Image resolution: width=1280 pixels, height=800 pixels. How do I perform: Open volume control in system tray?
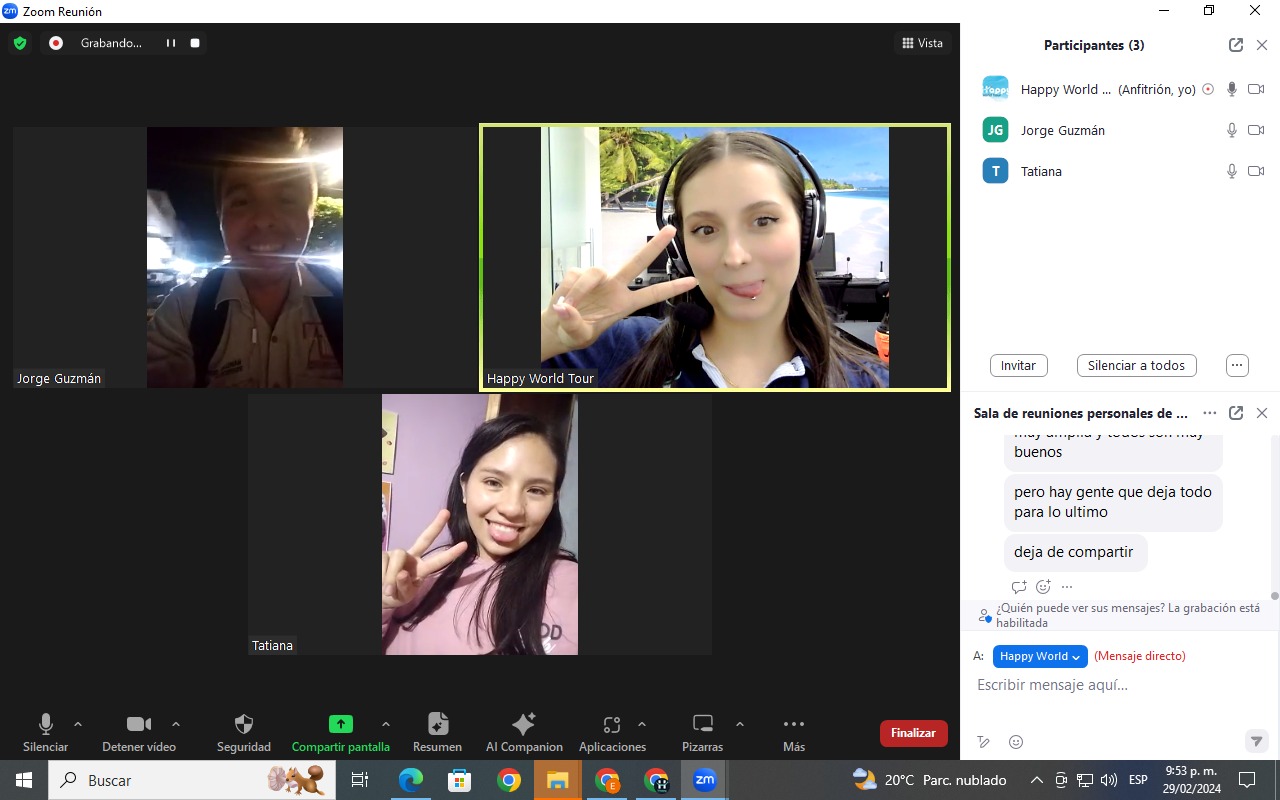[x=1108, y=780]
